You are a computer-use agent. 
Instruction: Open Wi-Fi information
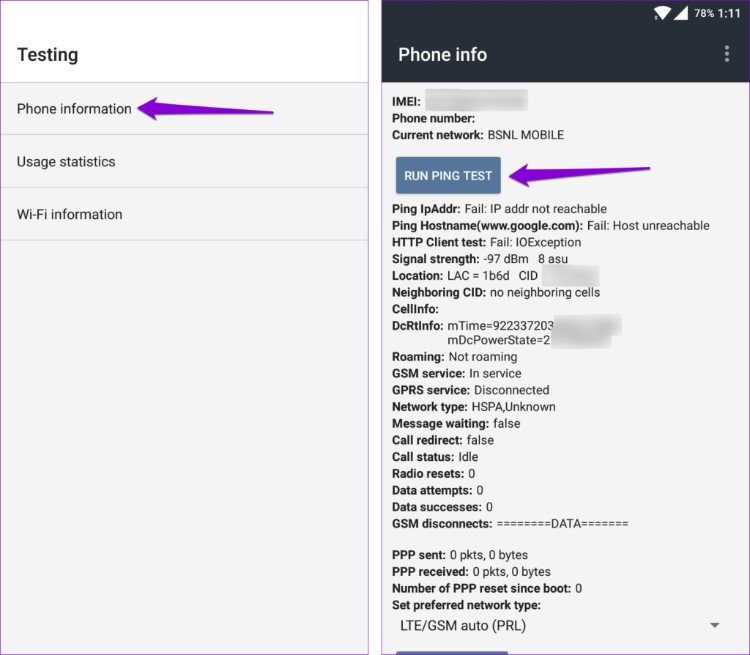point(69,214)
